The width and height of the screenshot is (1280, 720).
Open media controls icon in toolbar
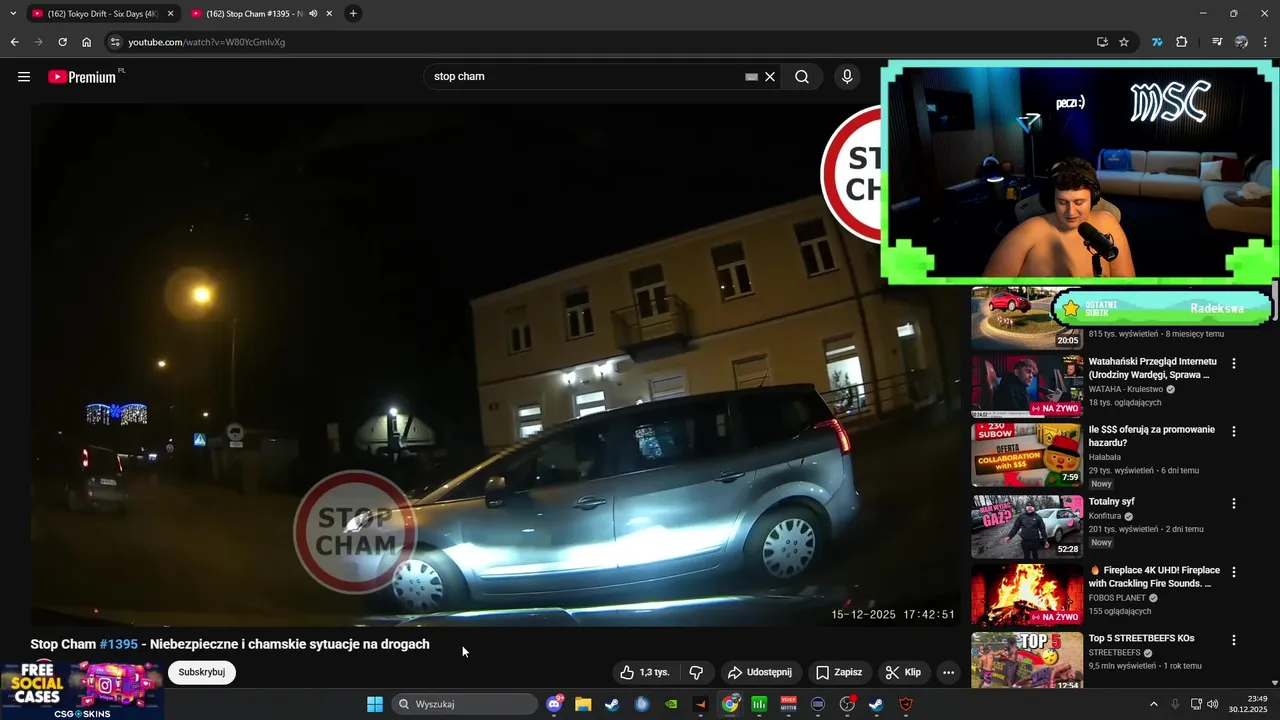click(1217, 42)
